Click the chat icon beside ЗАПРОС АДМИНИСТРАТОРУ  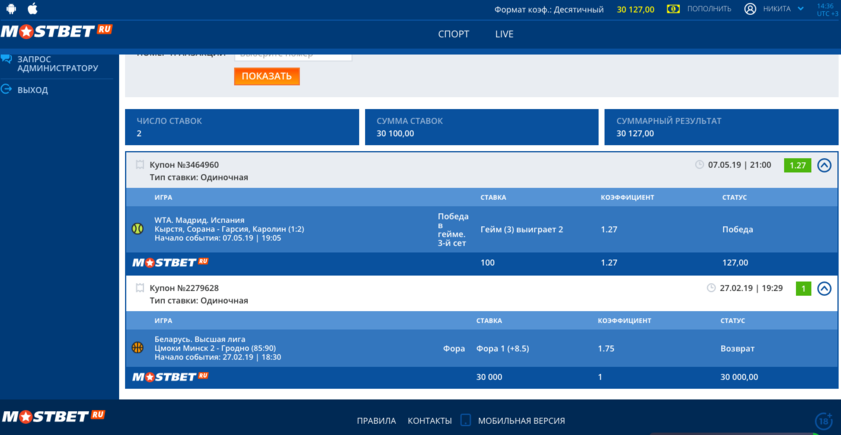pos(6,58)
